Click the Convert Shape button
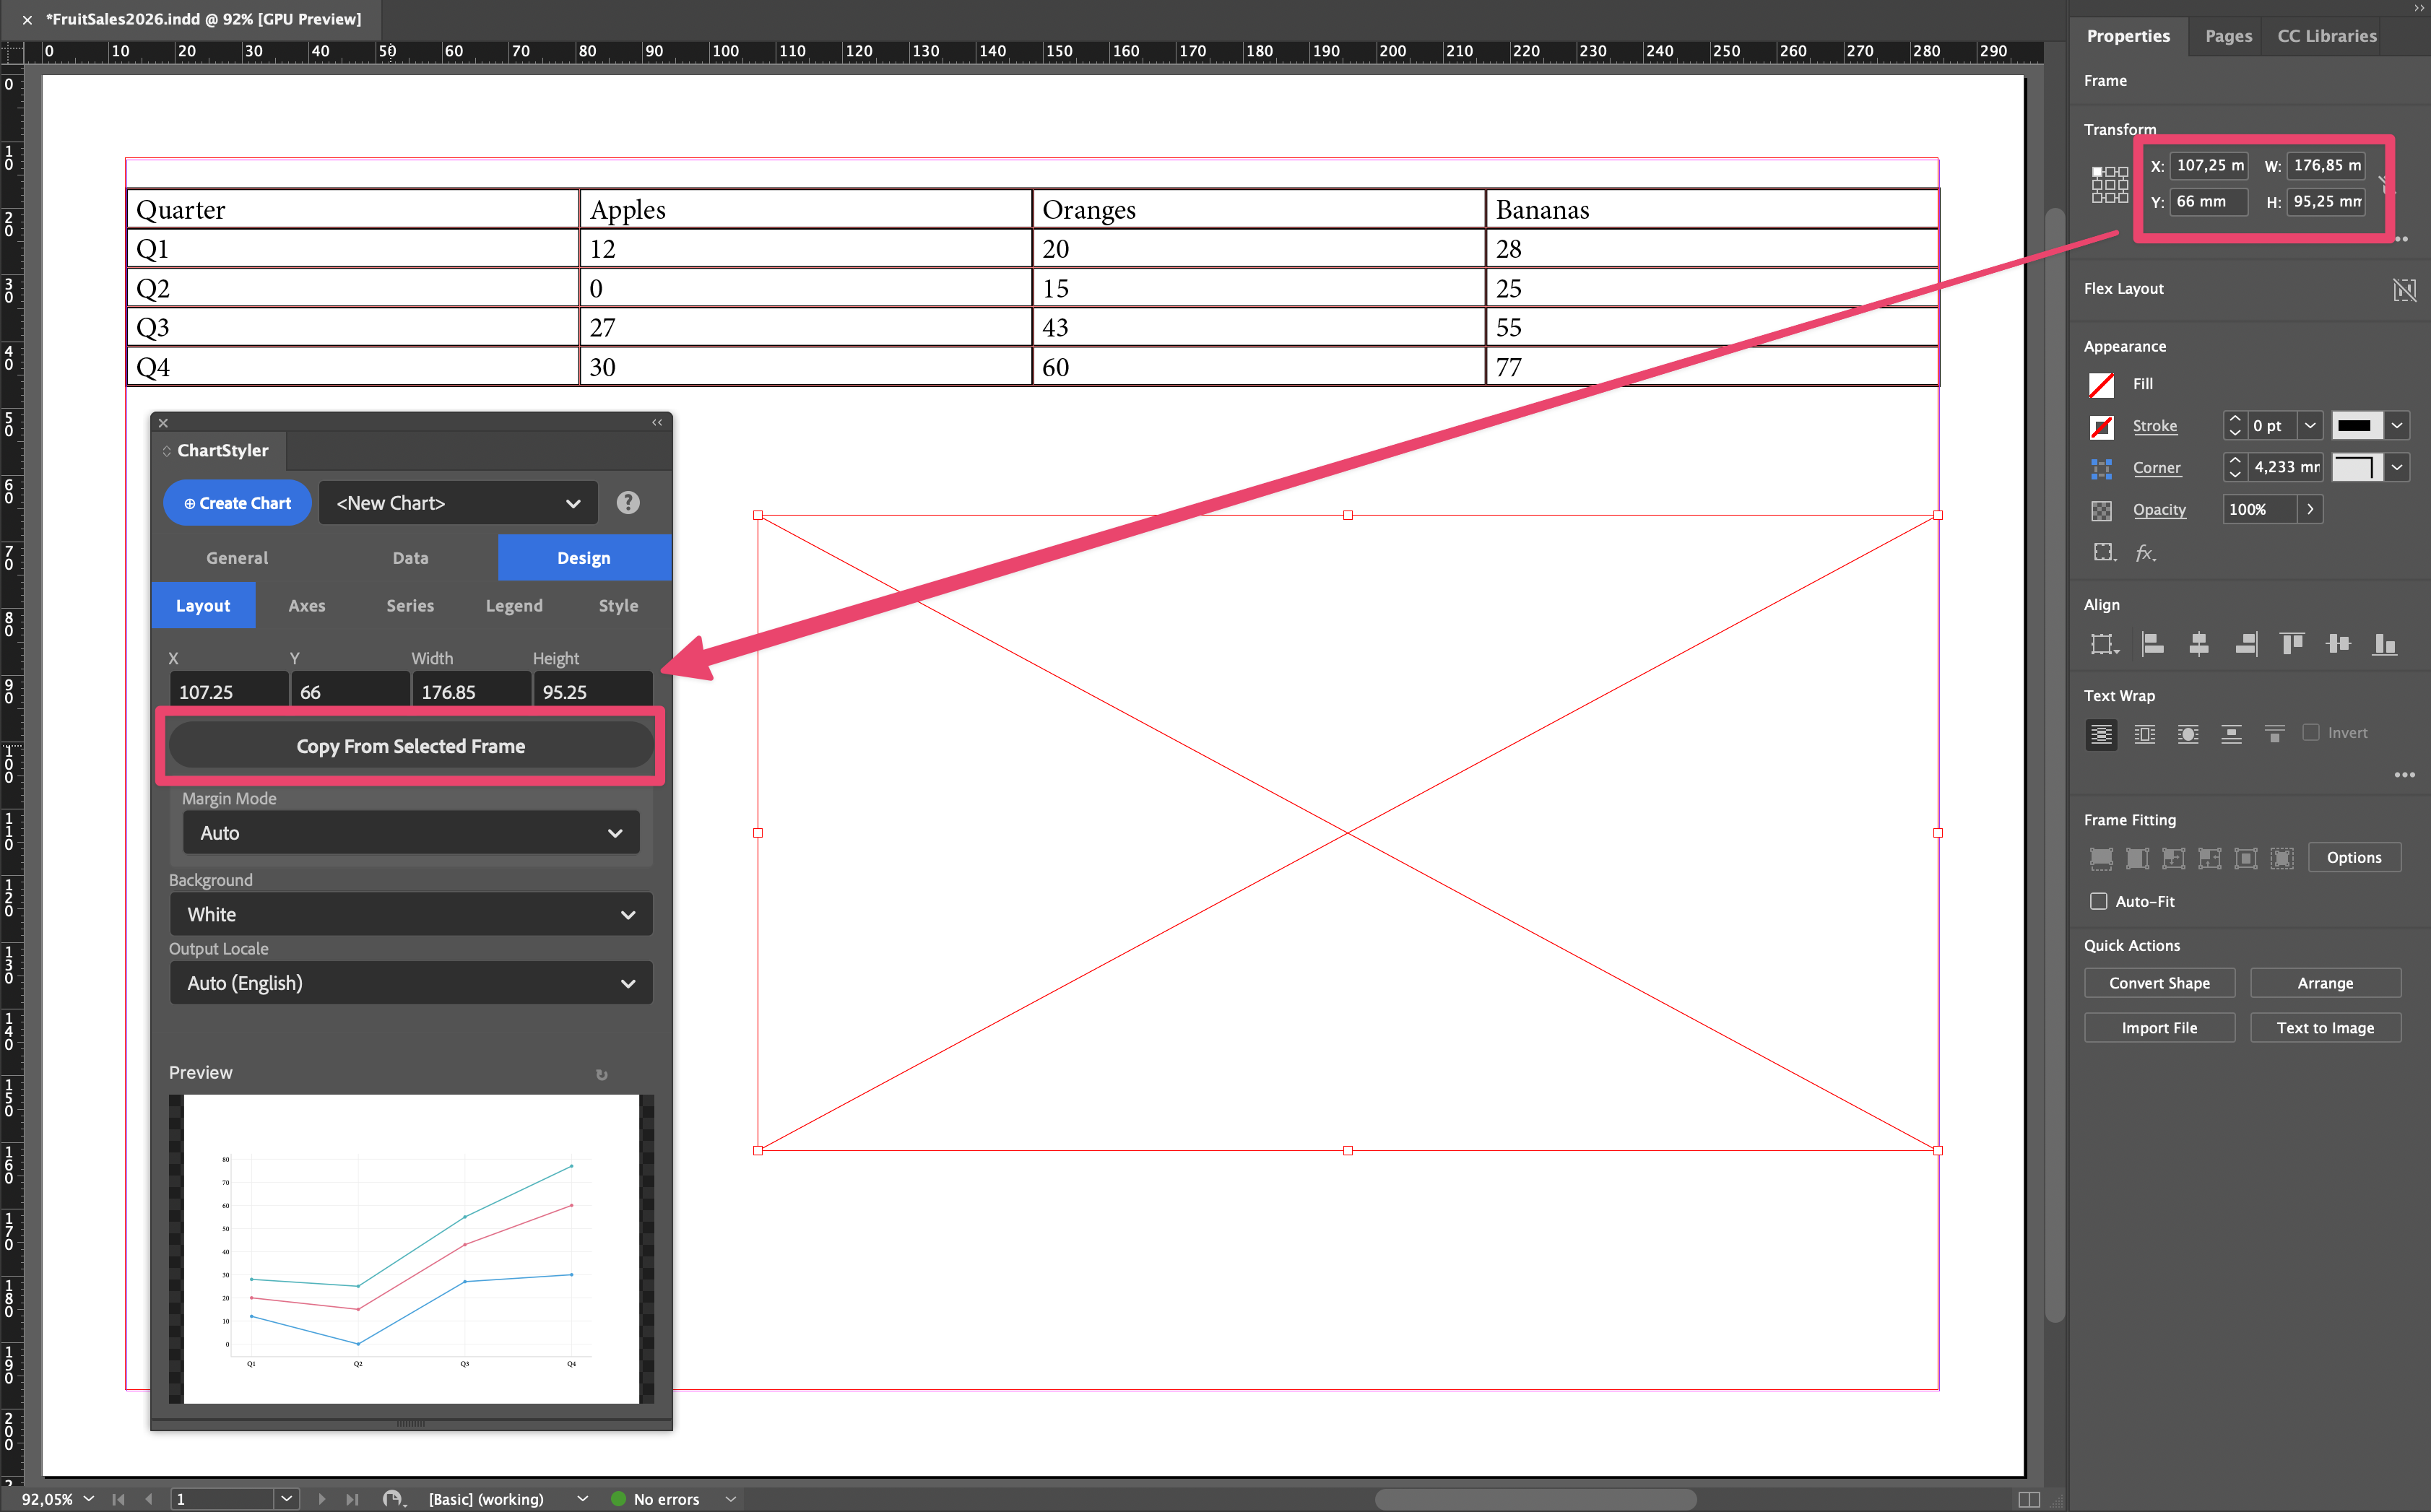Screen dimensions: 2431x1512 coord(2159,983)
